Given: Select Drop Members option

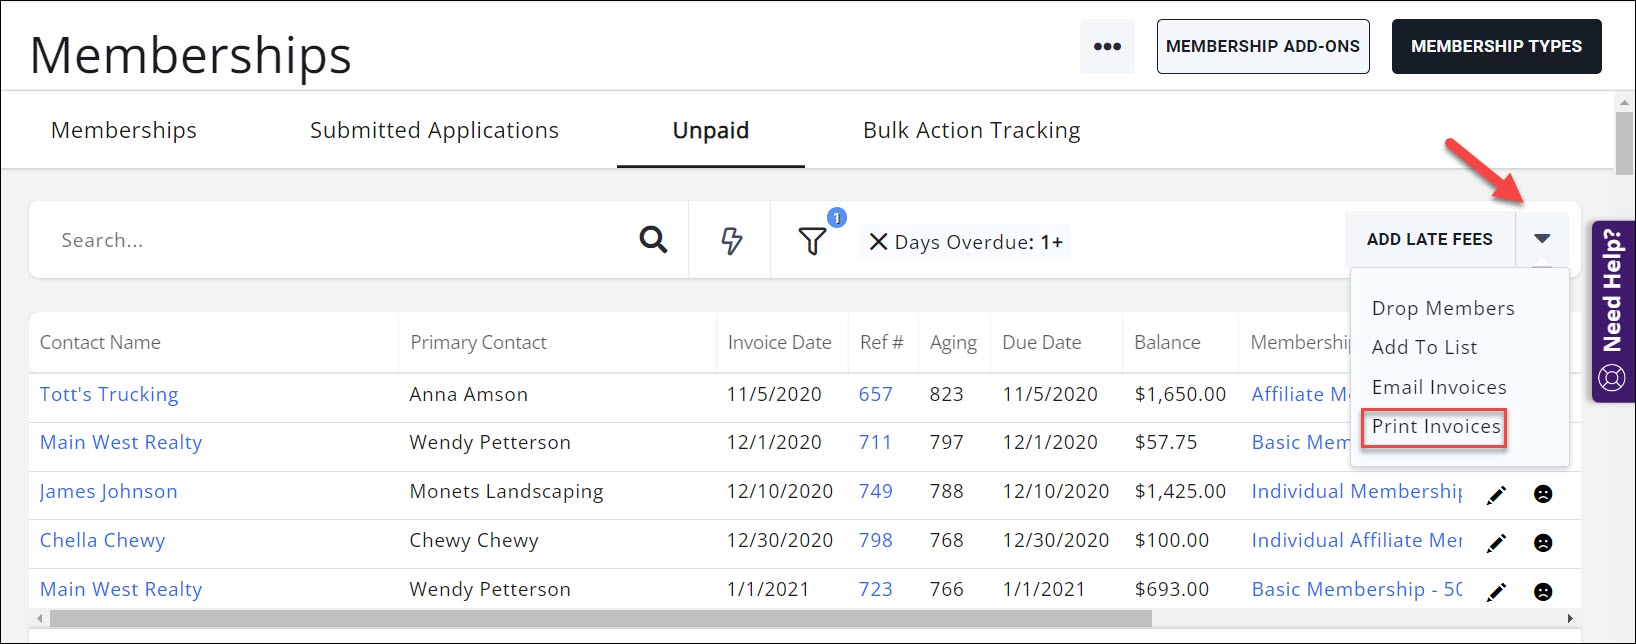Looking at the screenshot, I should pyautogui.click(x=1443, y=309).
